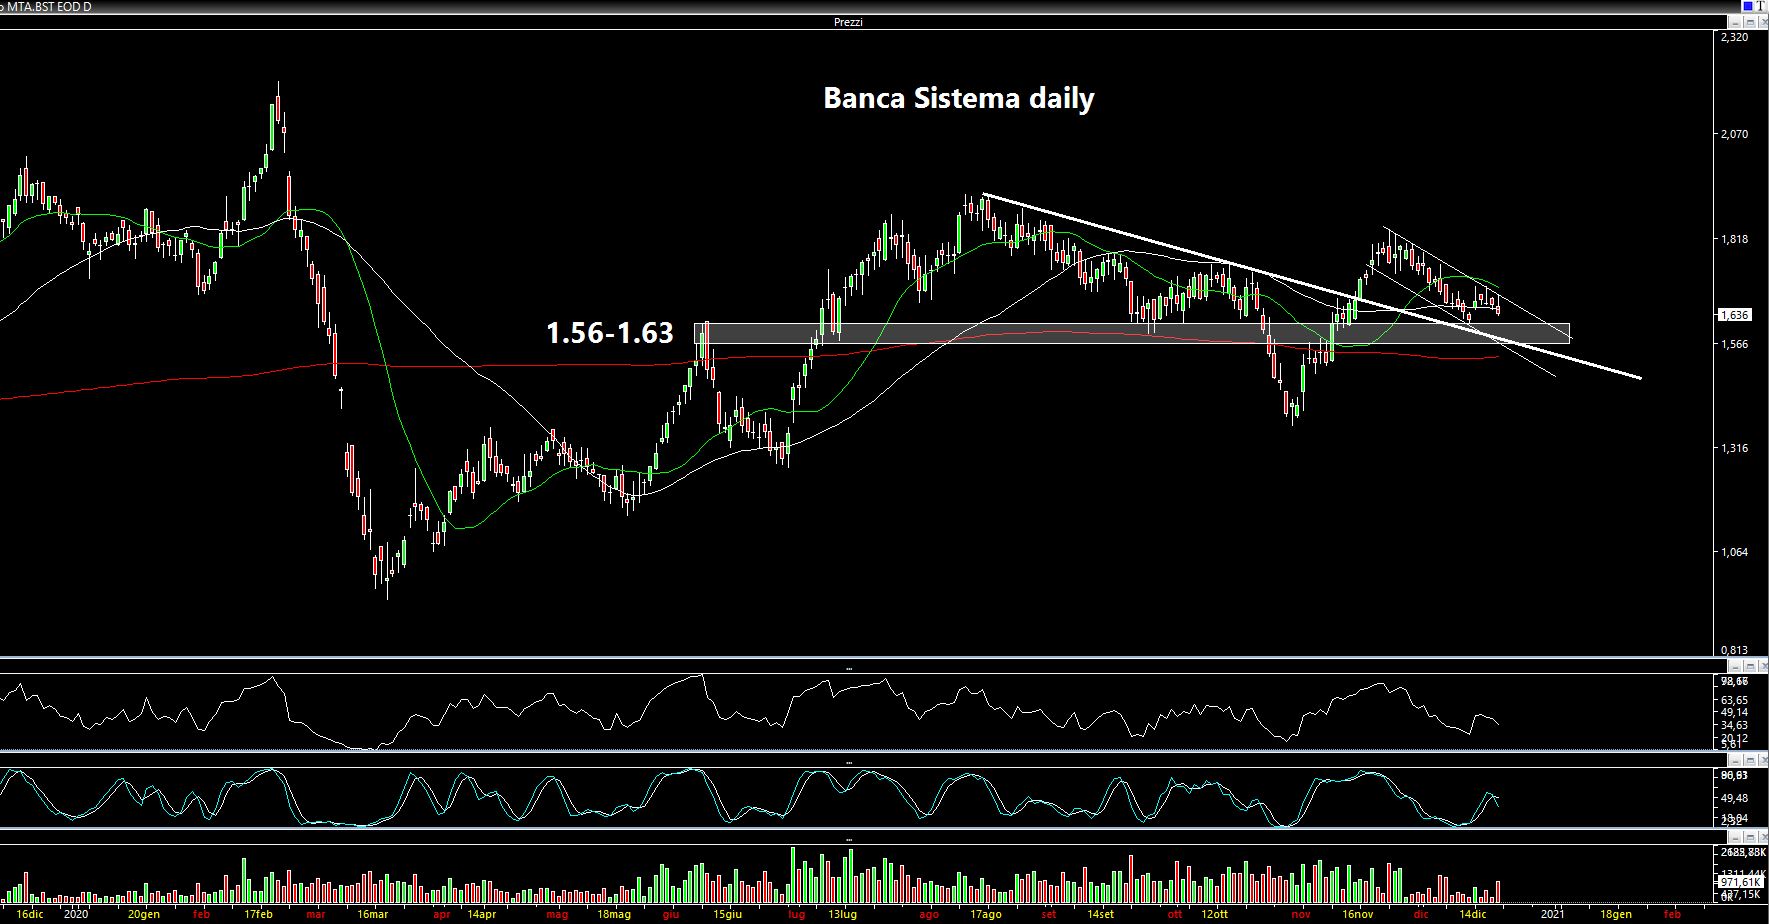Viewport: 1769px width, 924px height.
Task: Click the 1,566 price axis label
Action: click(x=1734, y=344)
